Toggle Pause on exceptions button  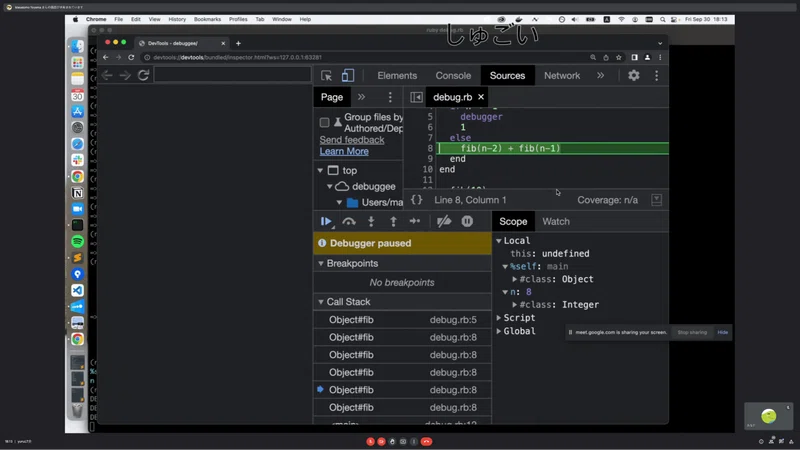(x=467, y=221)
